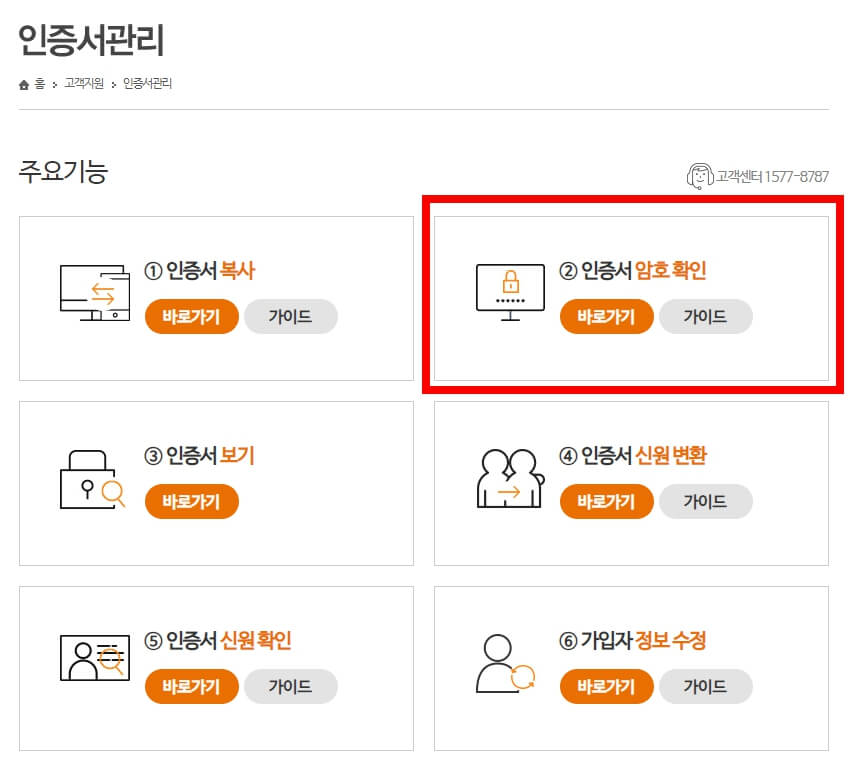Open 바로가기 for 인증서 신원 변환

606,502
